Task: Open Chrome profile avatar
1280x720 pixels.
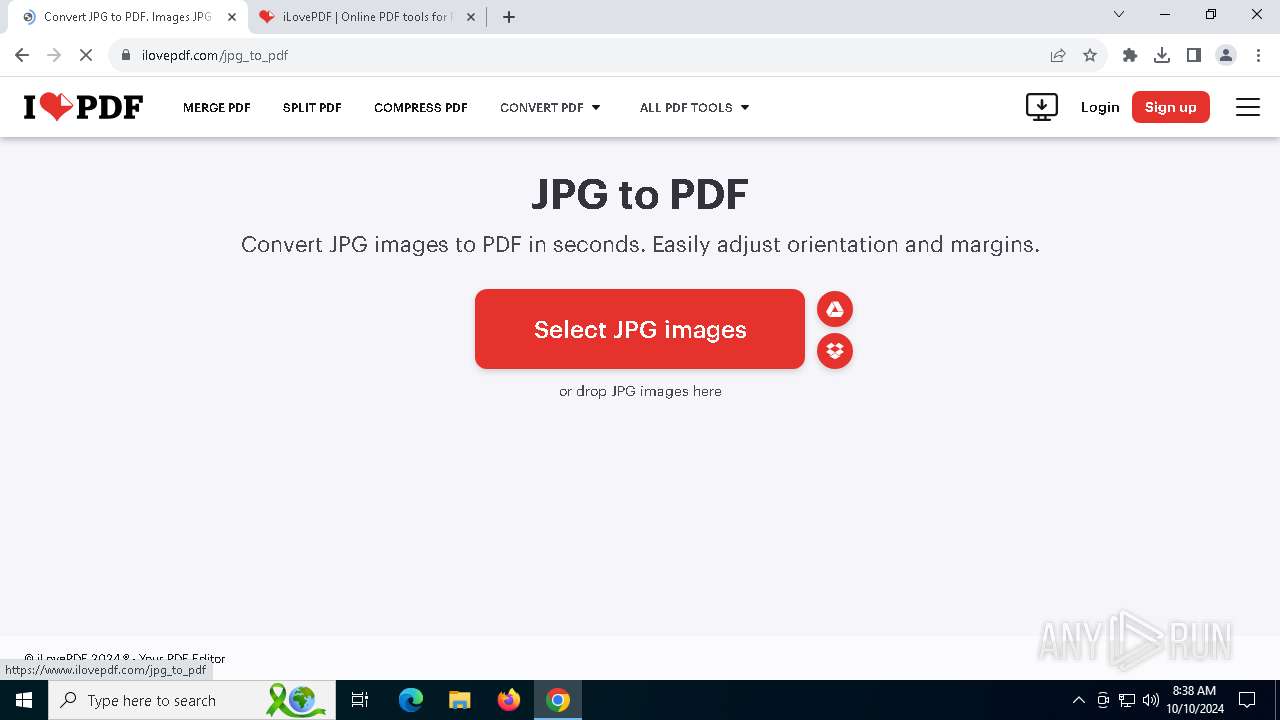Action: click(1226, 55)
